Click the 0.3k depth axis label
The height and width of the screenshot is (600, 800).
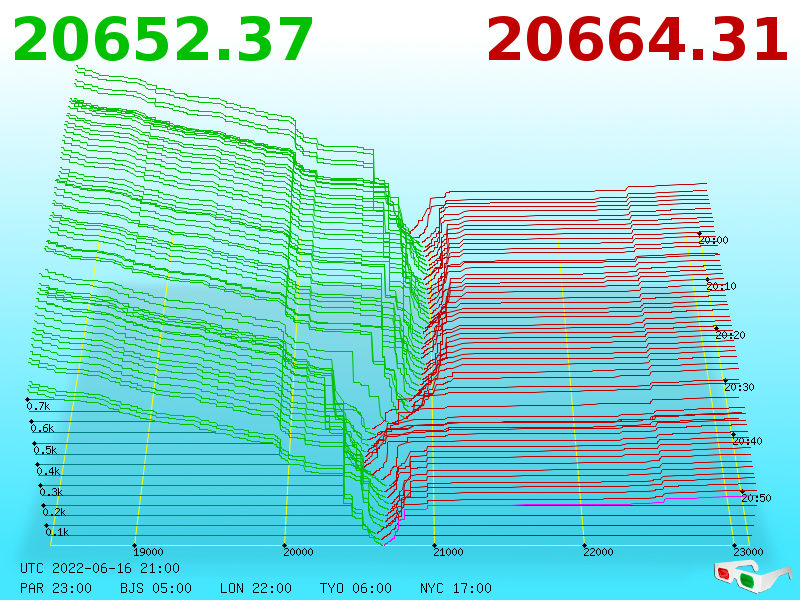point(51,492)
